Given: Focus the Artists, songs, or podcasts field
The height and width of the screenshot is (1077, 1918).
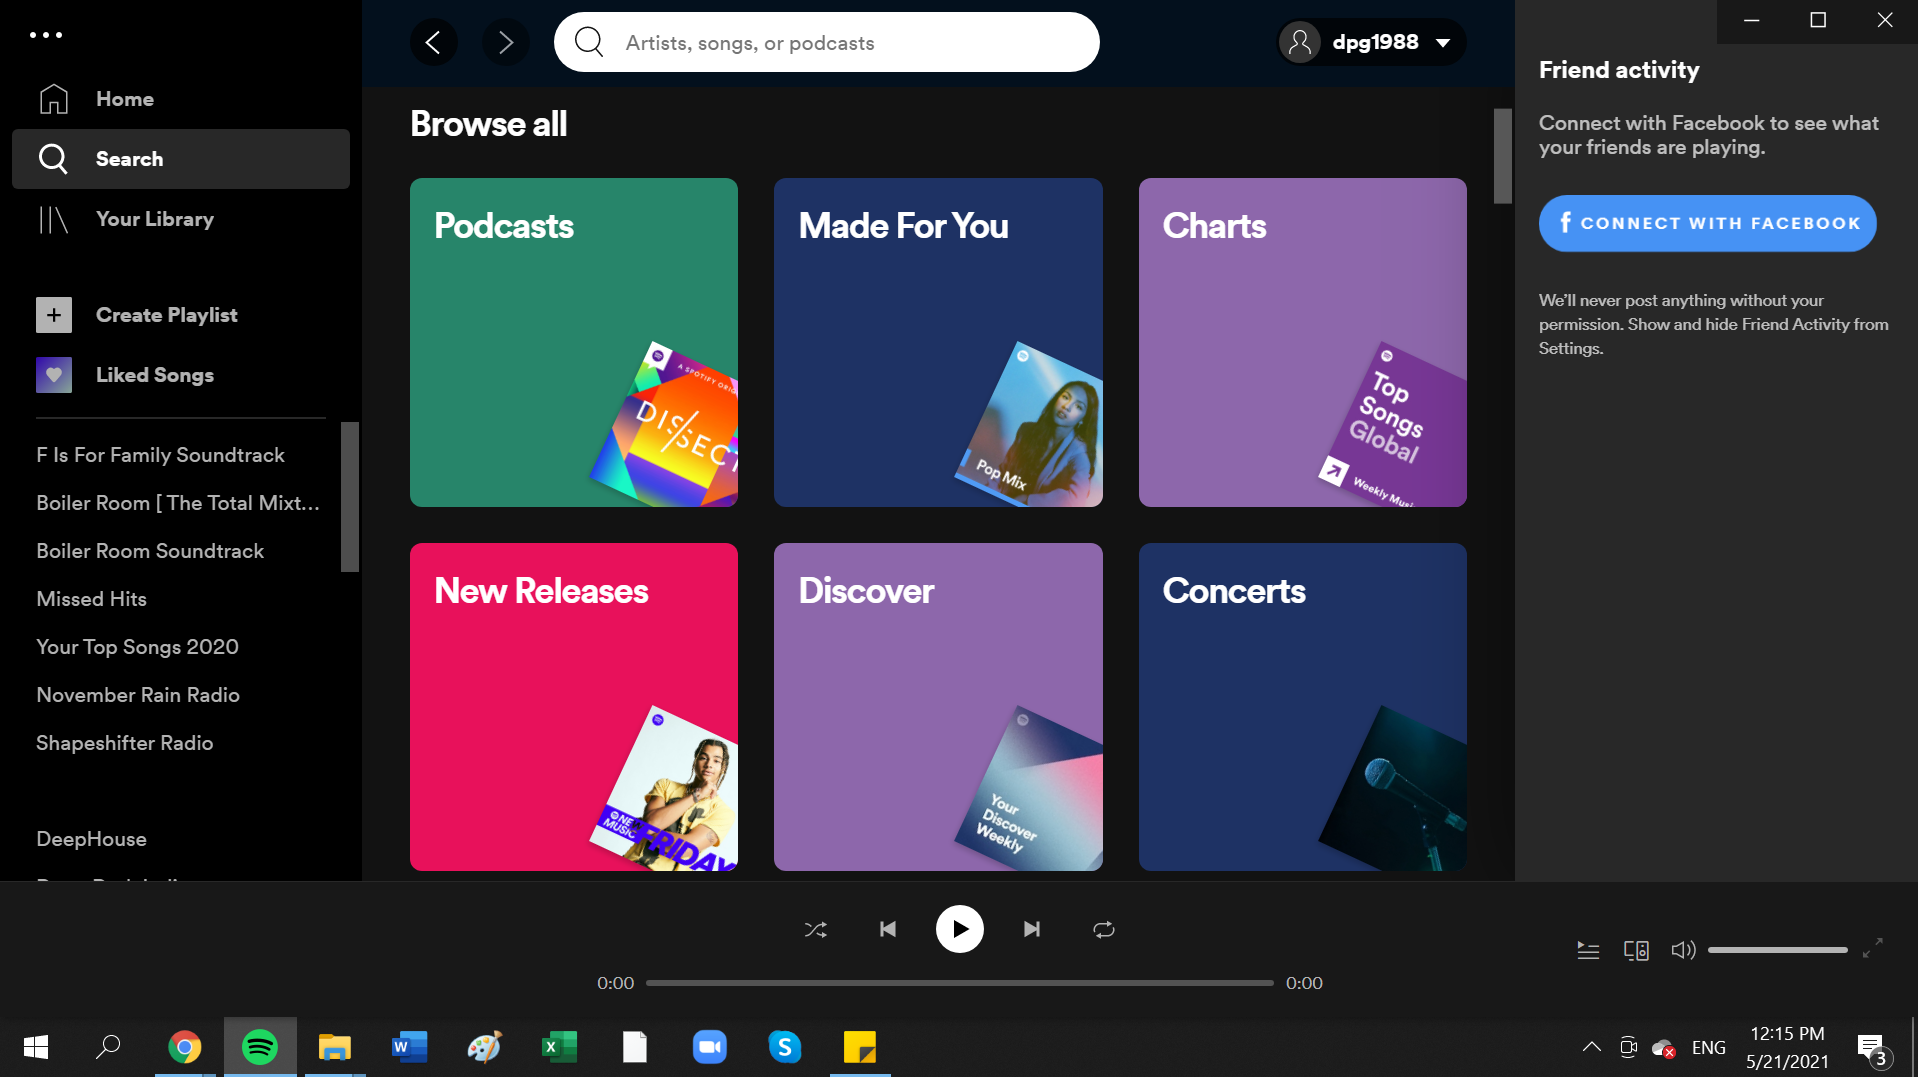Looking at the screenshot, I should (827, 42).
